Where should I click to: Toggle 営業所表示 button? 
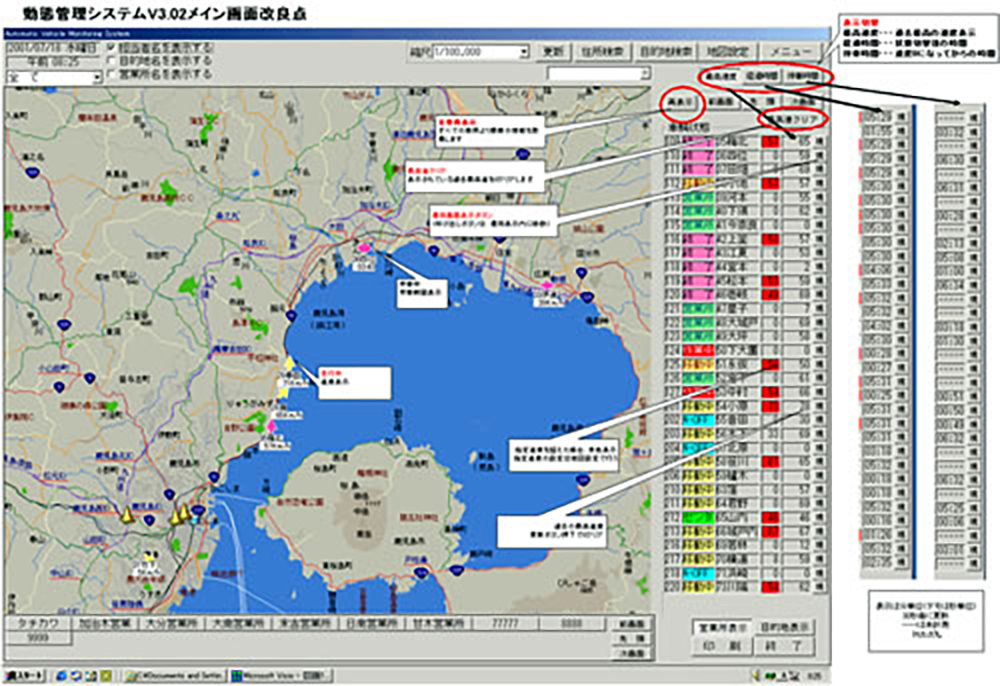723,628
